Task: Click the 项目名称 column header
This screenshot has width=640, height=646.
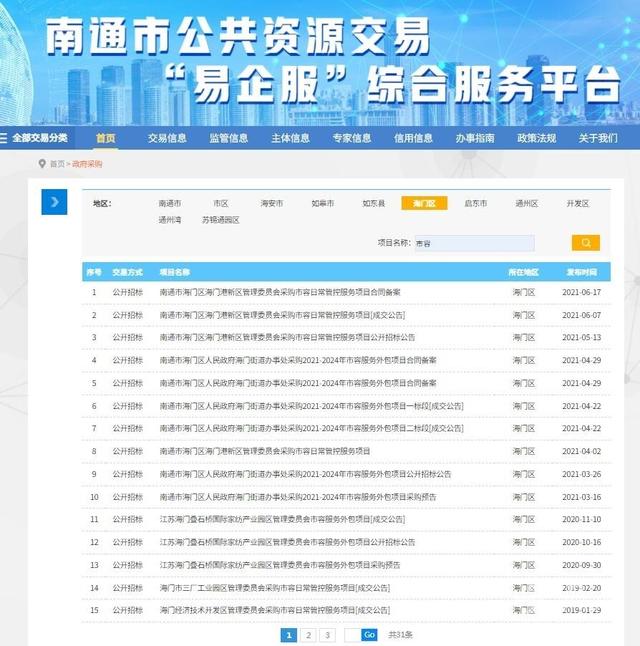Action: click(x=175, y=272)
